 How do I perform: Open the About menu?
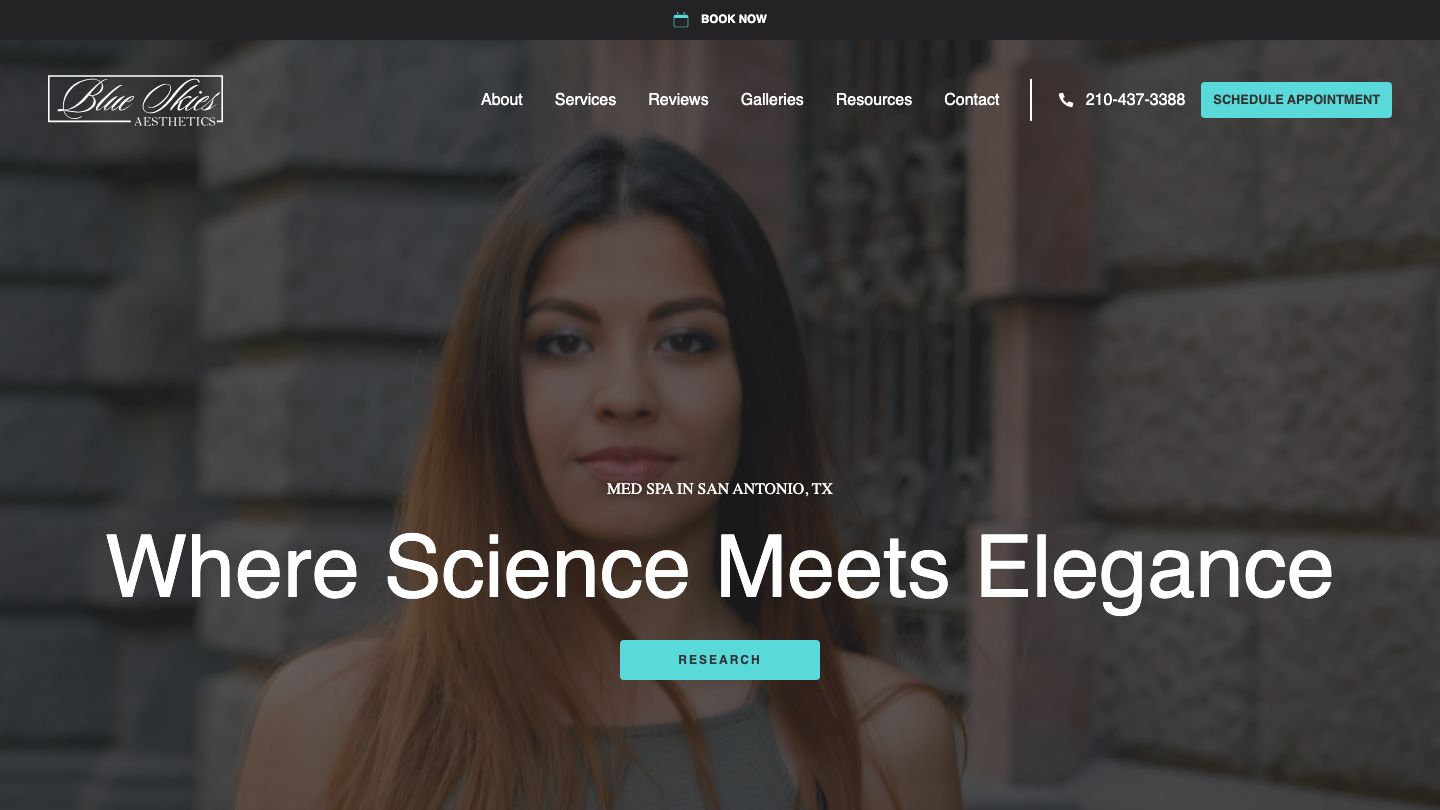click(x=502, y=100)
